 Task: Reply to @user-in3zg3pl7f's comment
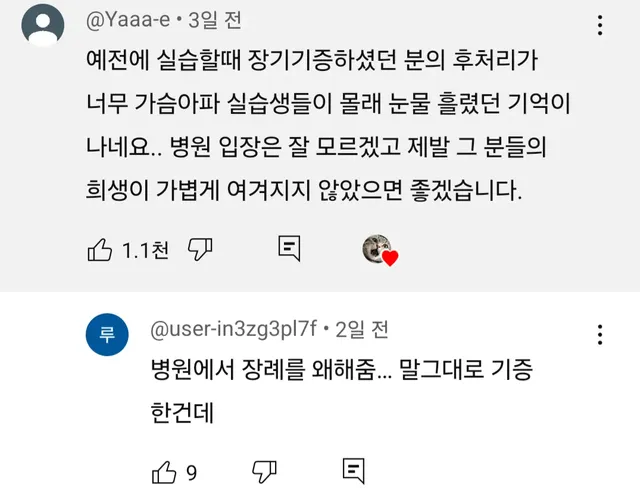[352, 470]
